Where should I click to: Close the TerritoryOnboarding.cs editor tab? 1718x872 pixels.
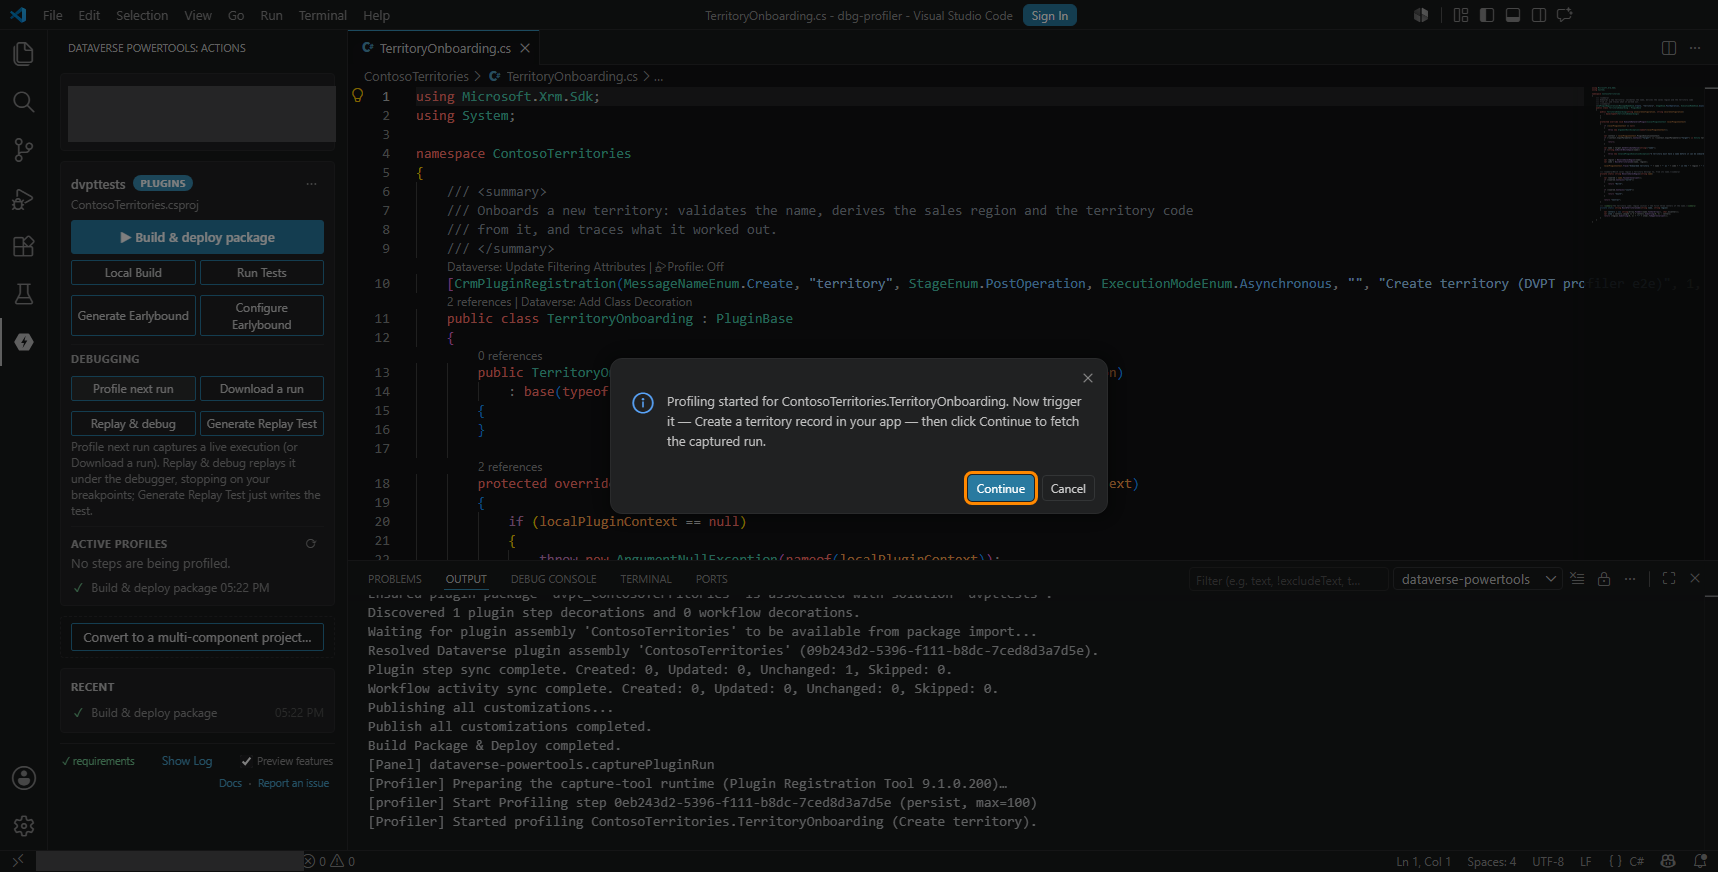(x=525, y=48)
